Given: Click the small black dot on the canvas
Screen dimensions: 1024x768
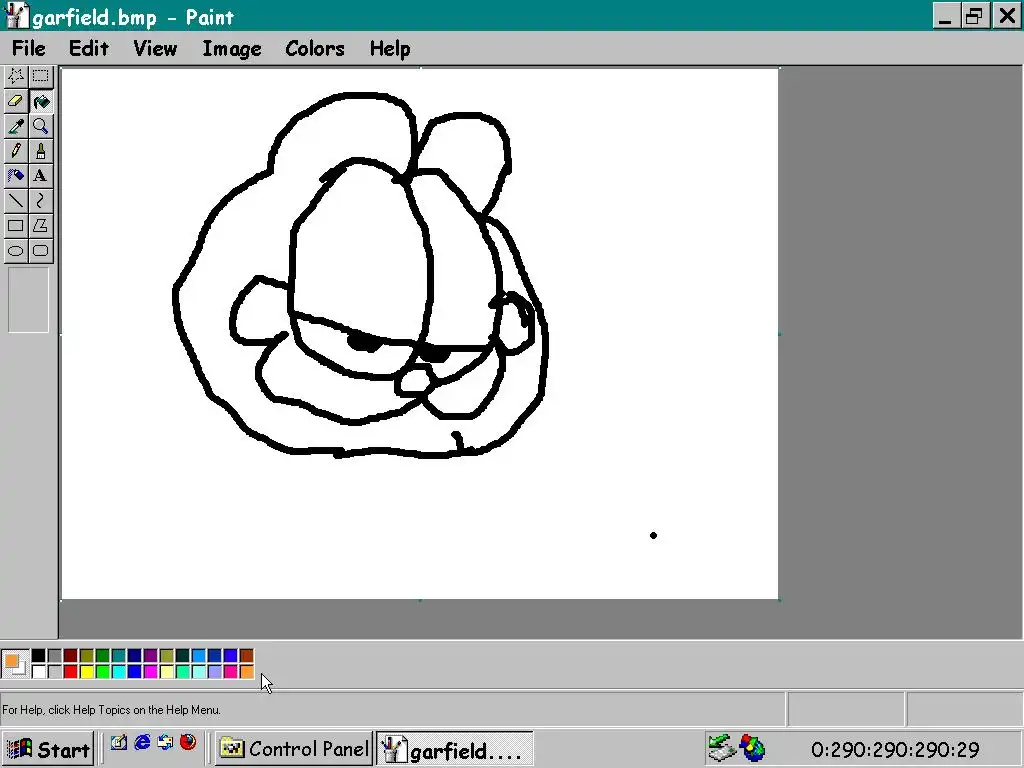Looking at the screenshot, I should point(653,536).
